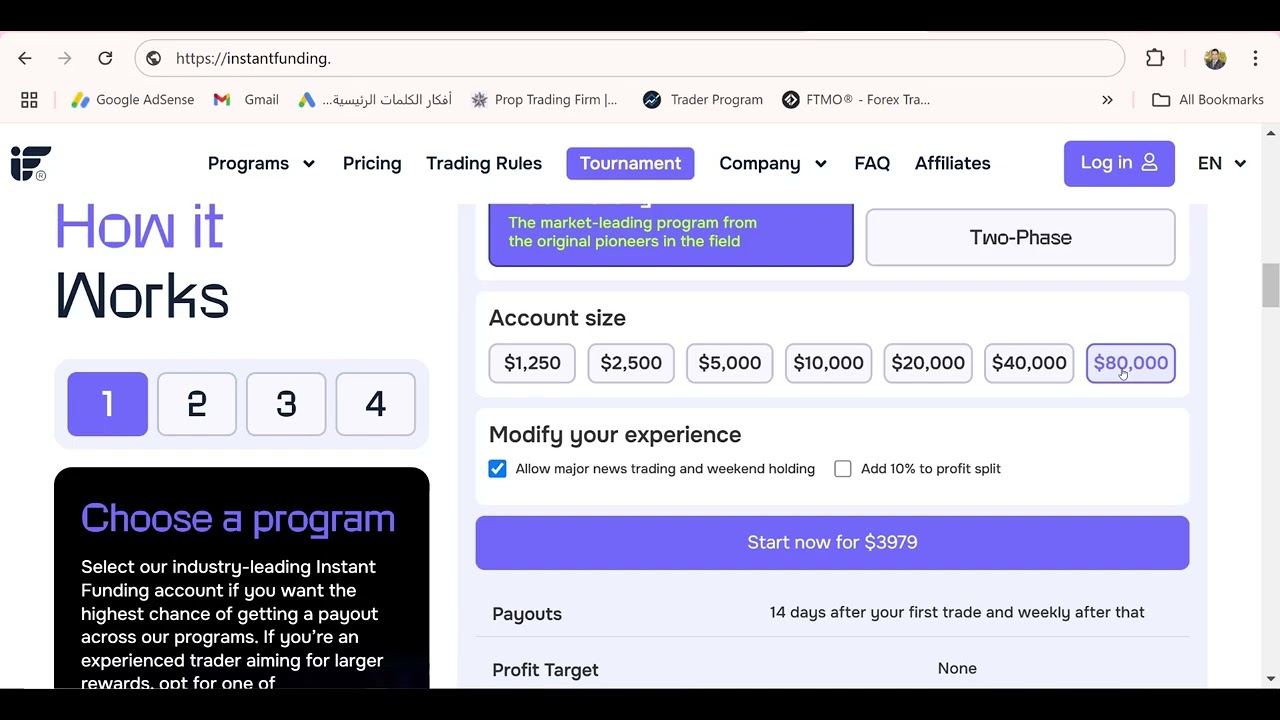Select the Two-Phase program

tap(1020, 237)
